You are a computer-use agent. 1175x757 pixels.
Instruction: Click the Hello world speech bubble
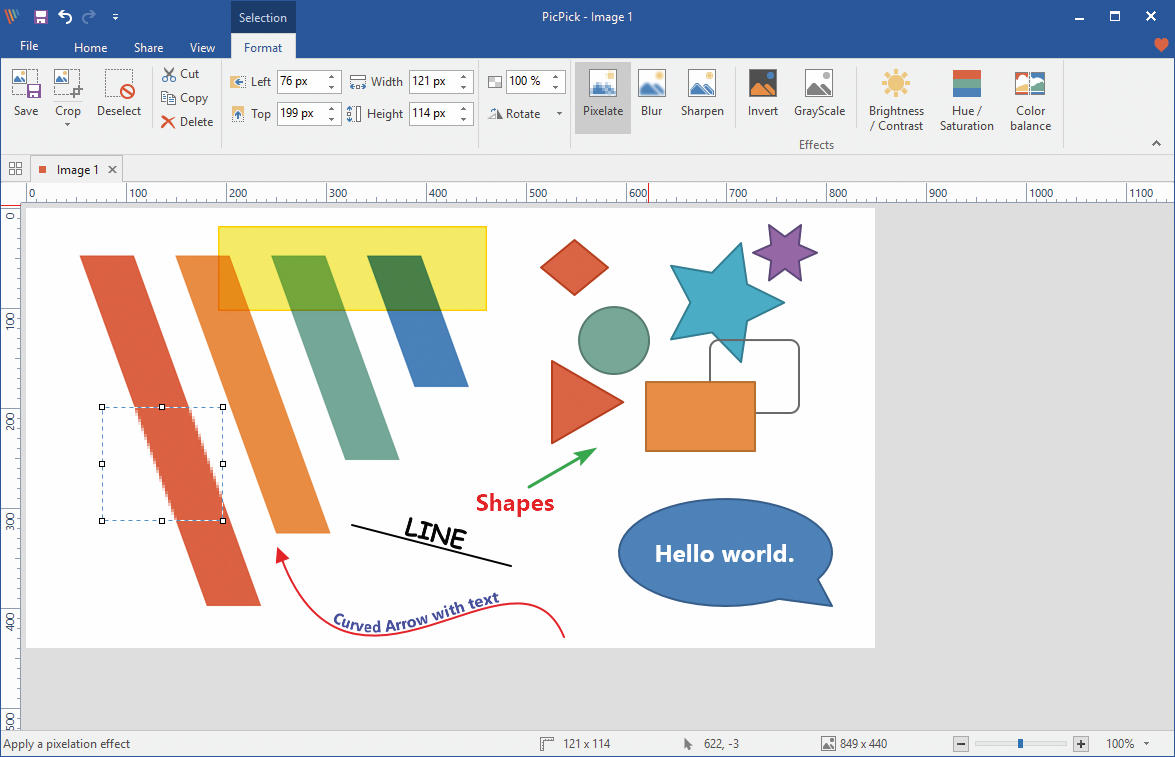coord(724,553)
